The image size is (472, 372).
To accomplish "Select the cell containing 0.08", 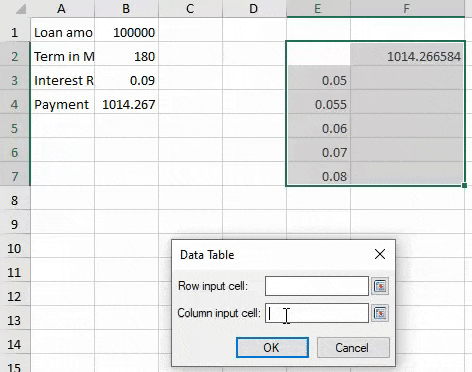I will (318, 176).
